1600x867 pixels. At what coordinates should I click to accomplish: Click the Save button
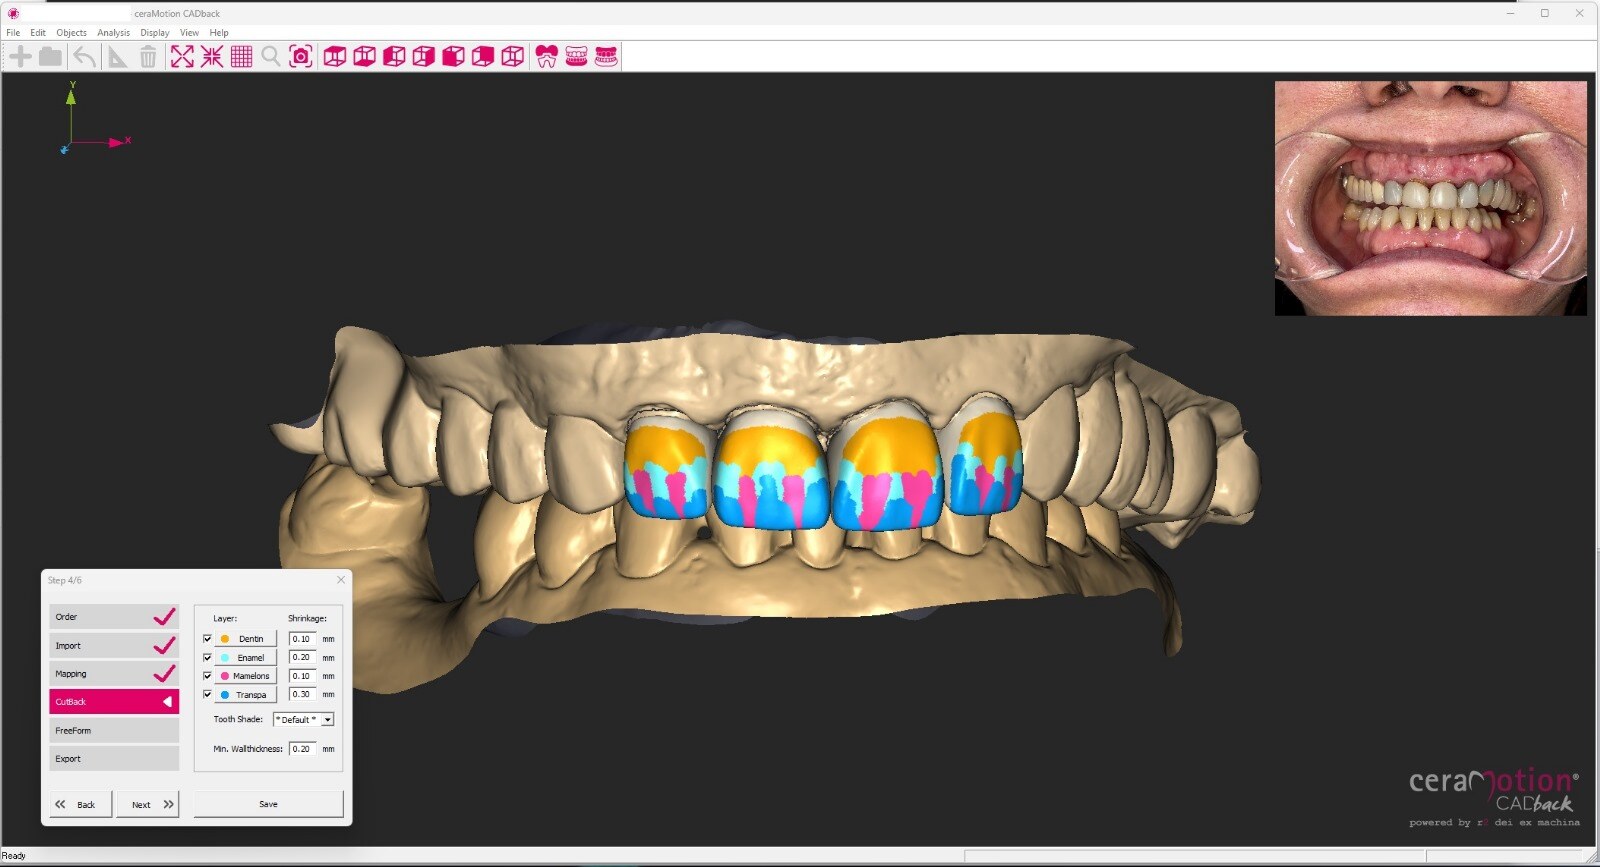tap(269, 804)
